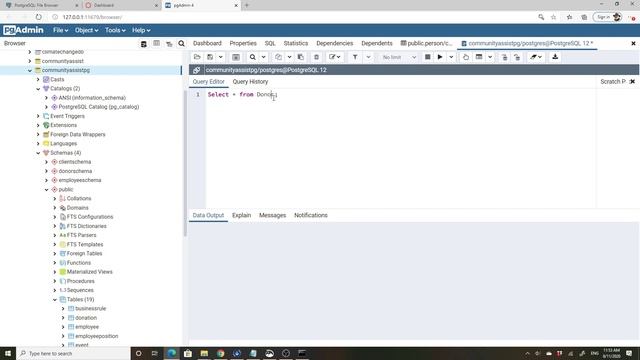
Task: Click the Filtered Rows icon in Browser header
Action: pos(169,44)
